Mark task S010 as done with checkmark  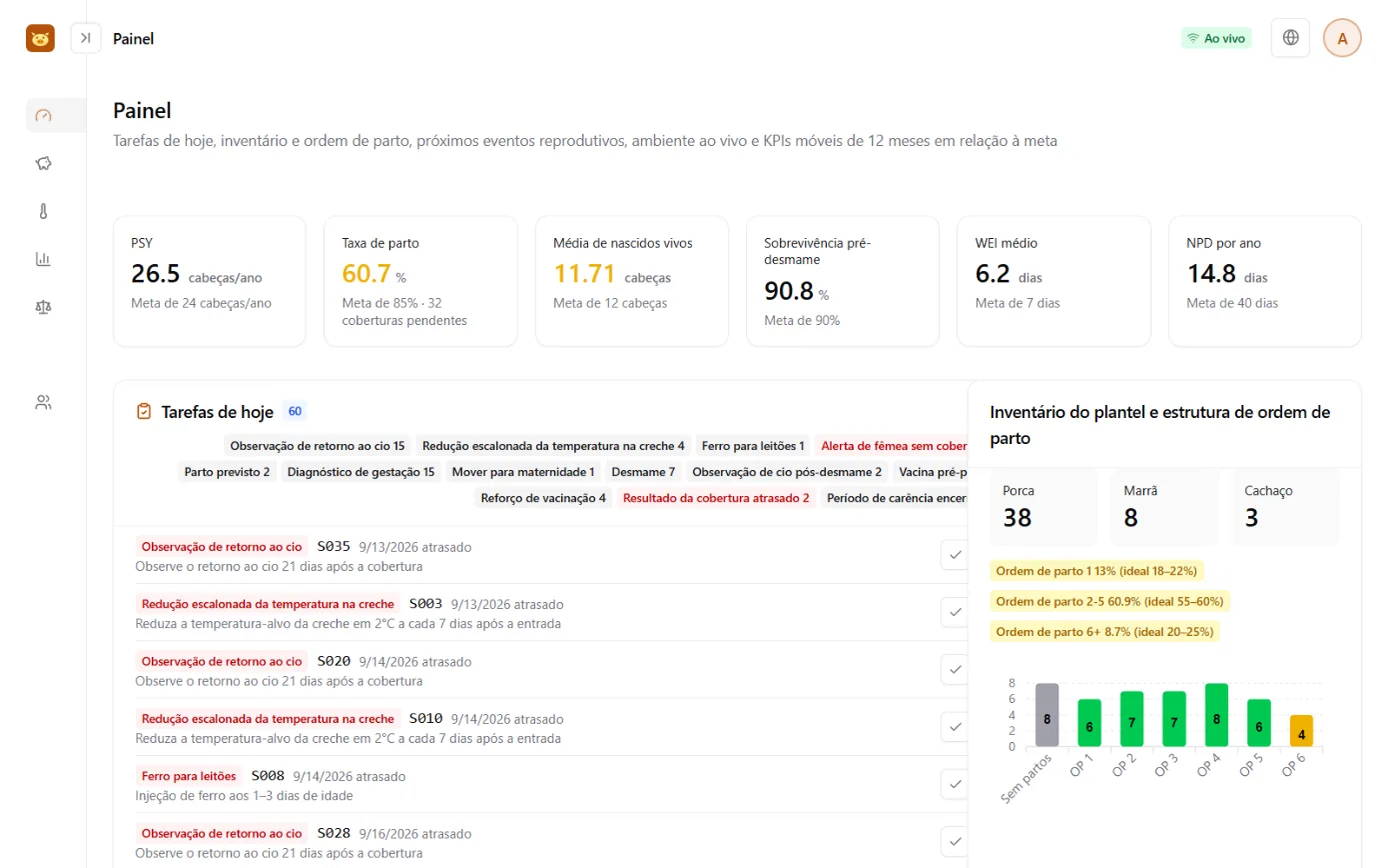[x=954, y=726]
